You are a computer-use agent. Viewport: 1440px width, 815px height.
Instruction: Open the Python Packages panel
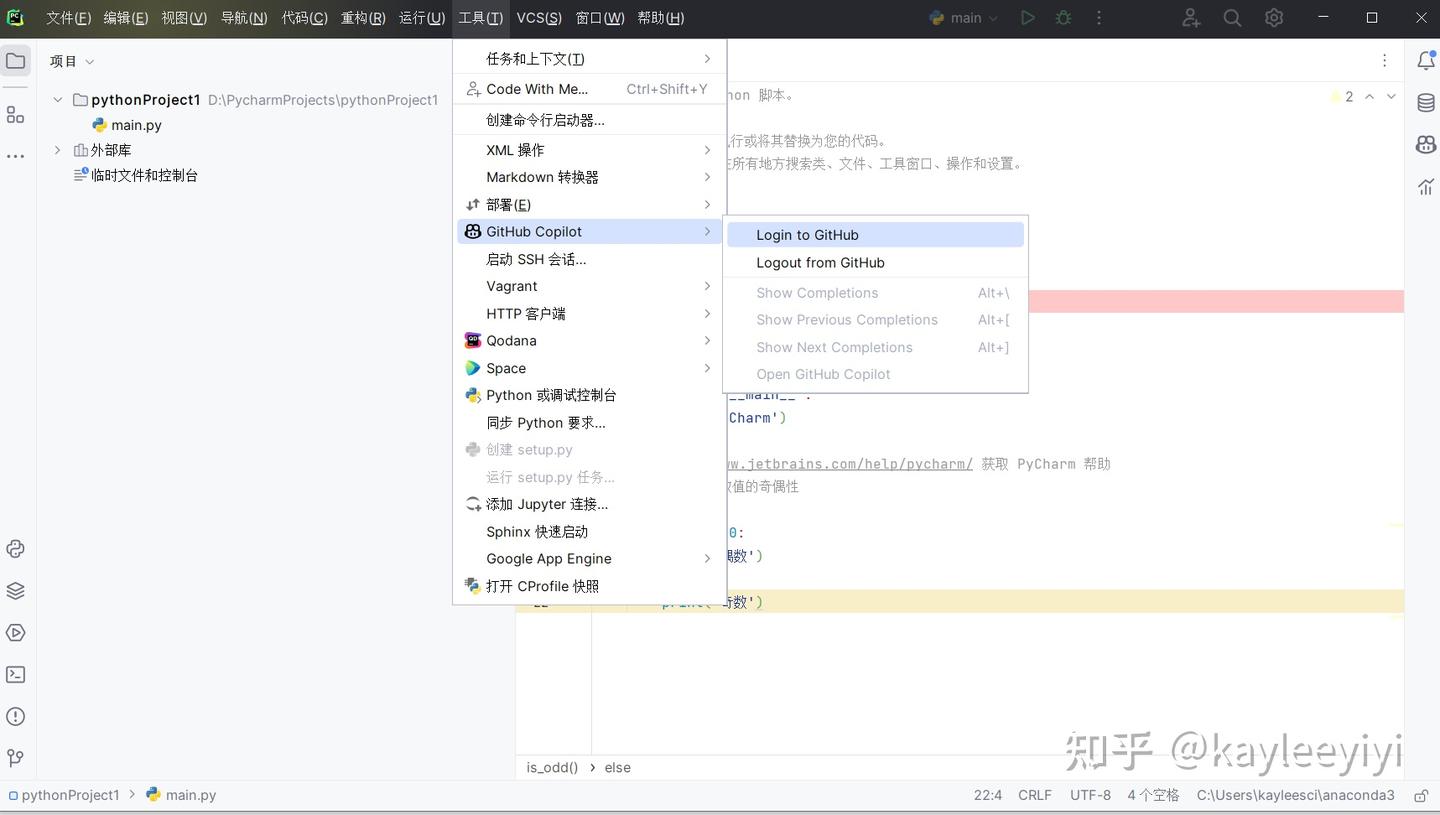15,590
